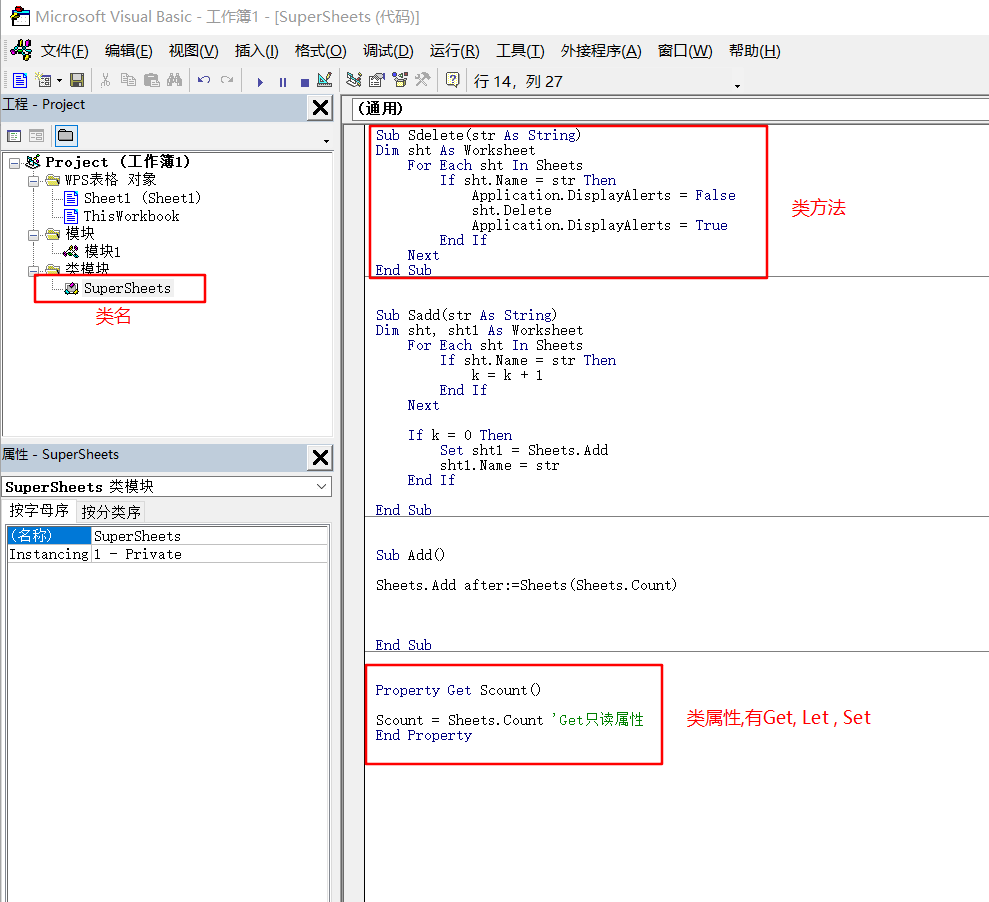Save 工作簿1 using the Save icon
Image resolution: width=989 pixels, height=902 pixels.
(x=77, y=81)
